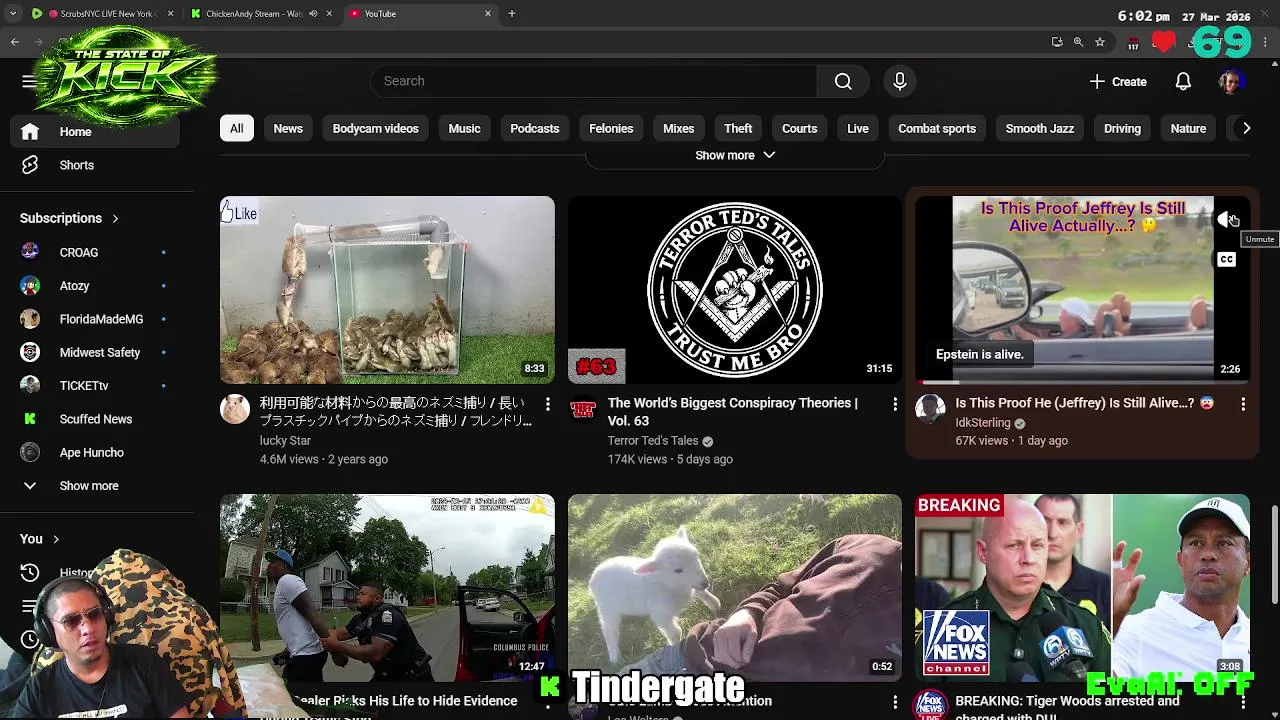Click the search magnifier button
This screenshot has height=720, width=1280.
point(843,81)
